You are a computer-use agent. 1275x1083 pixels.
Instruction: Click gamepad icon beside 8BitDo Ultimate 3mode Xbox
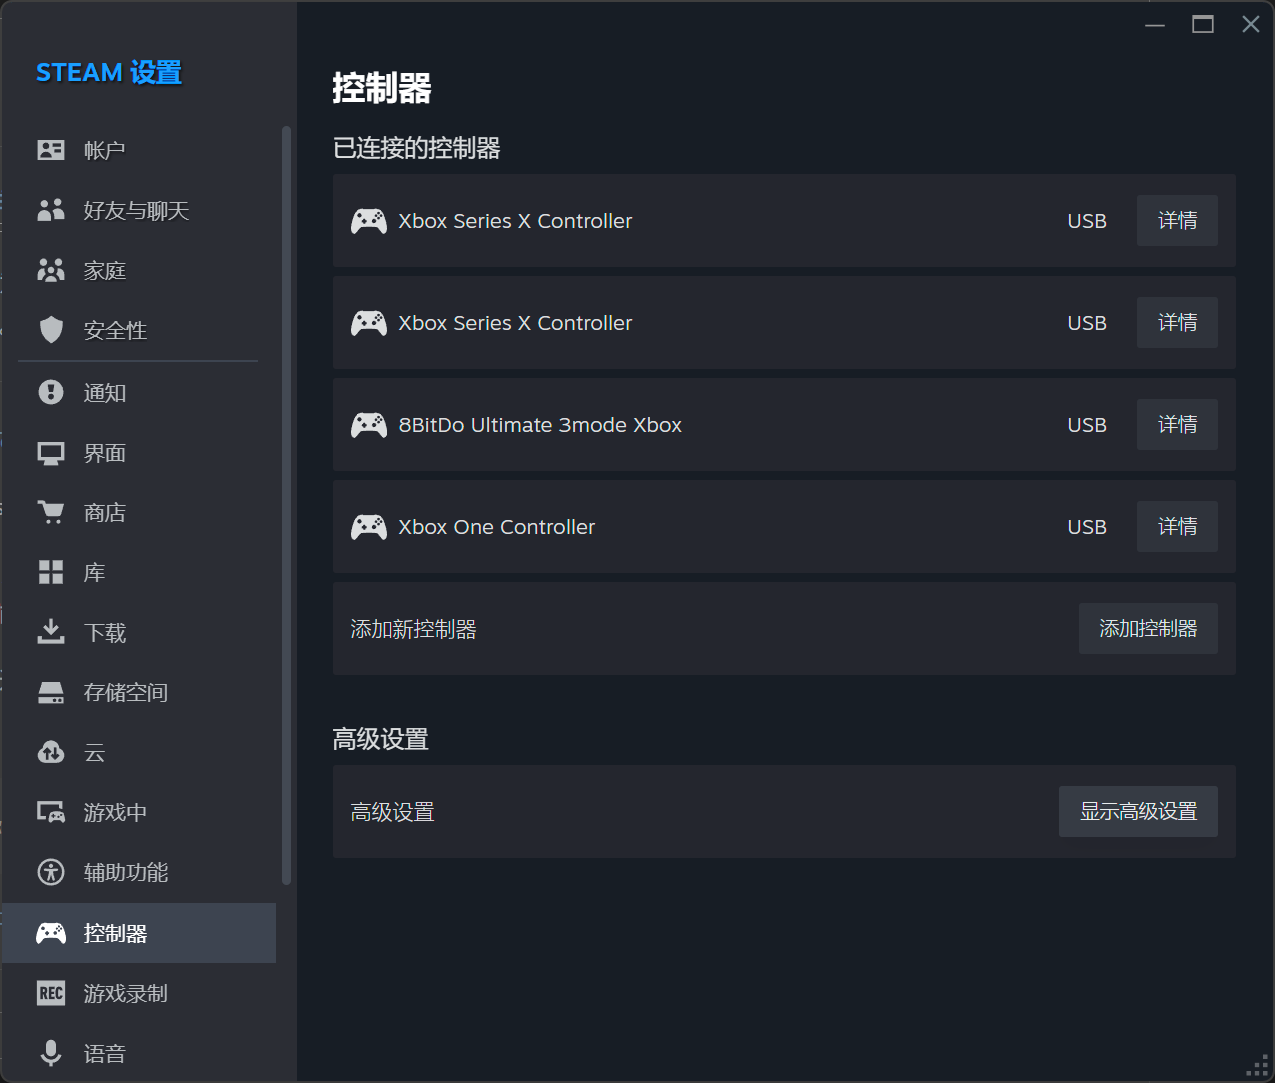(369, 425)
